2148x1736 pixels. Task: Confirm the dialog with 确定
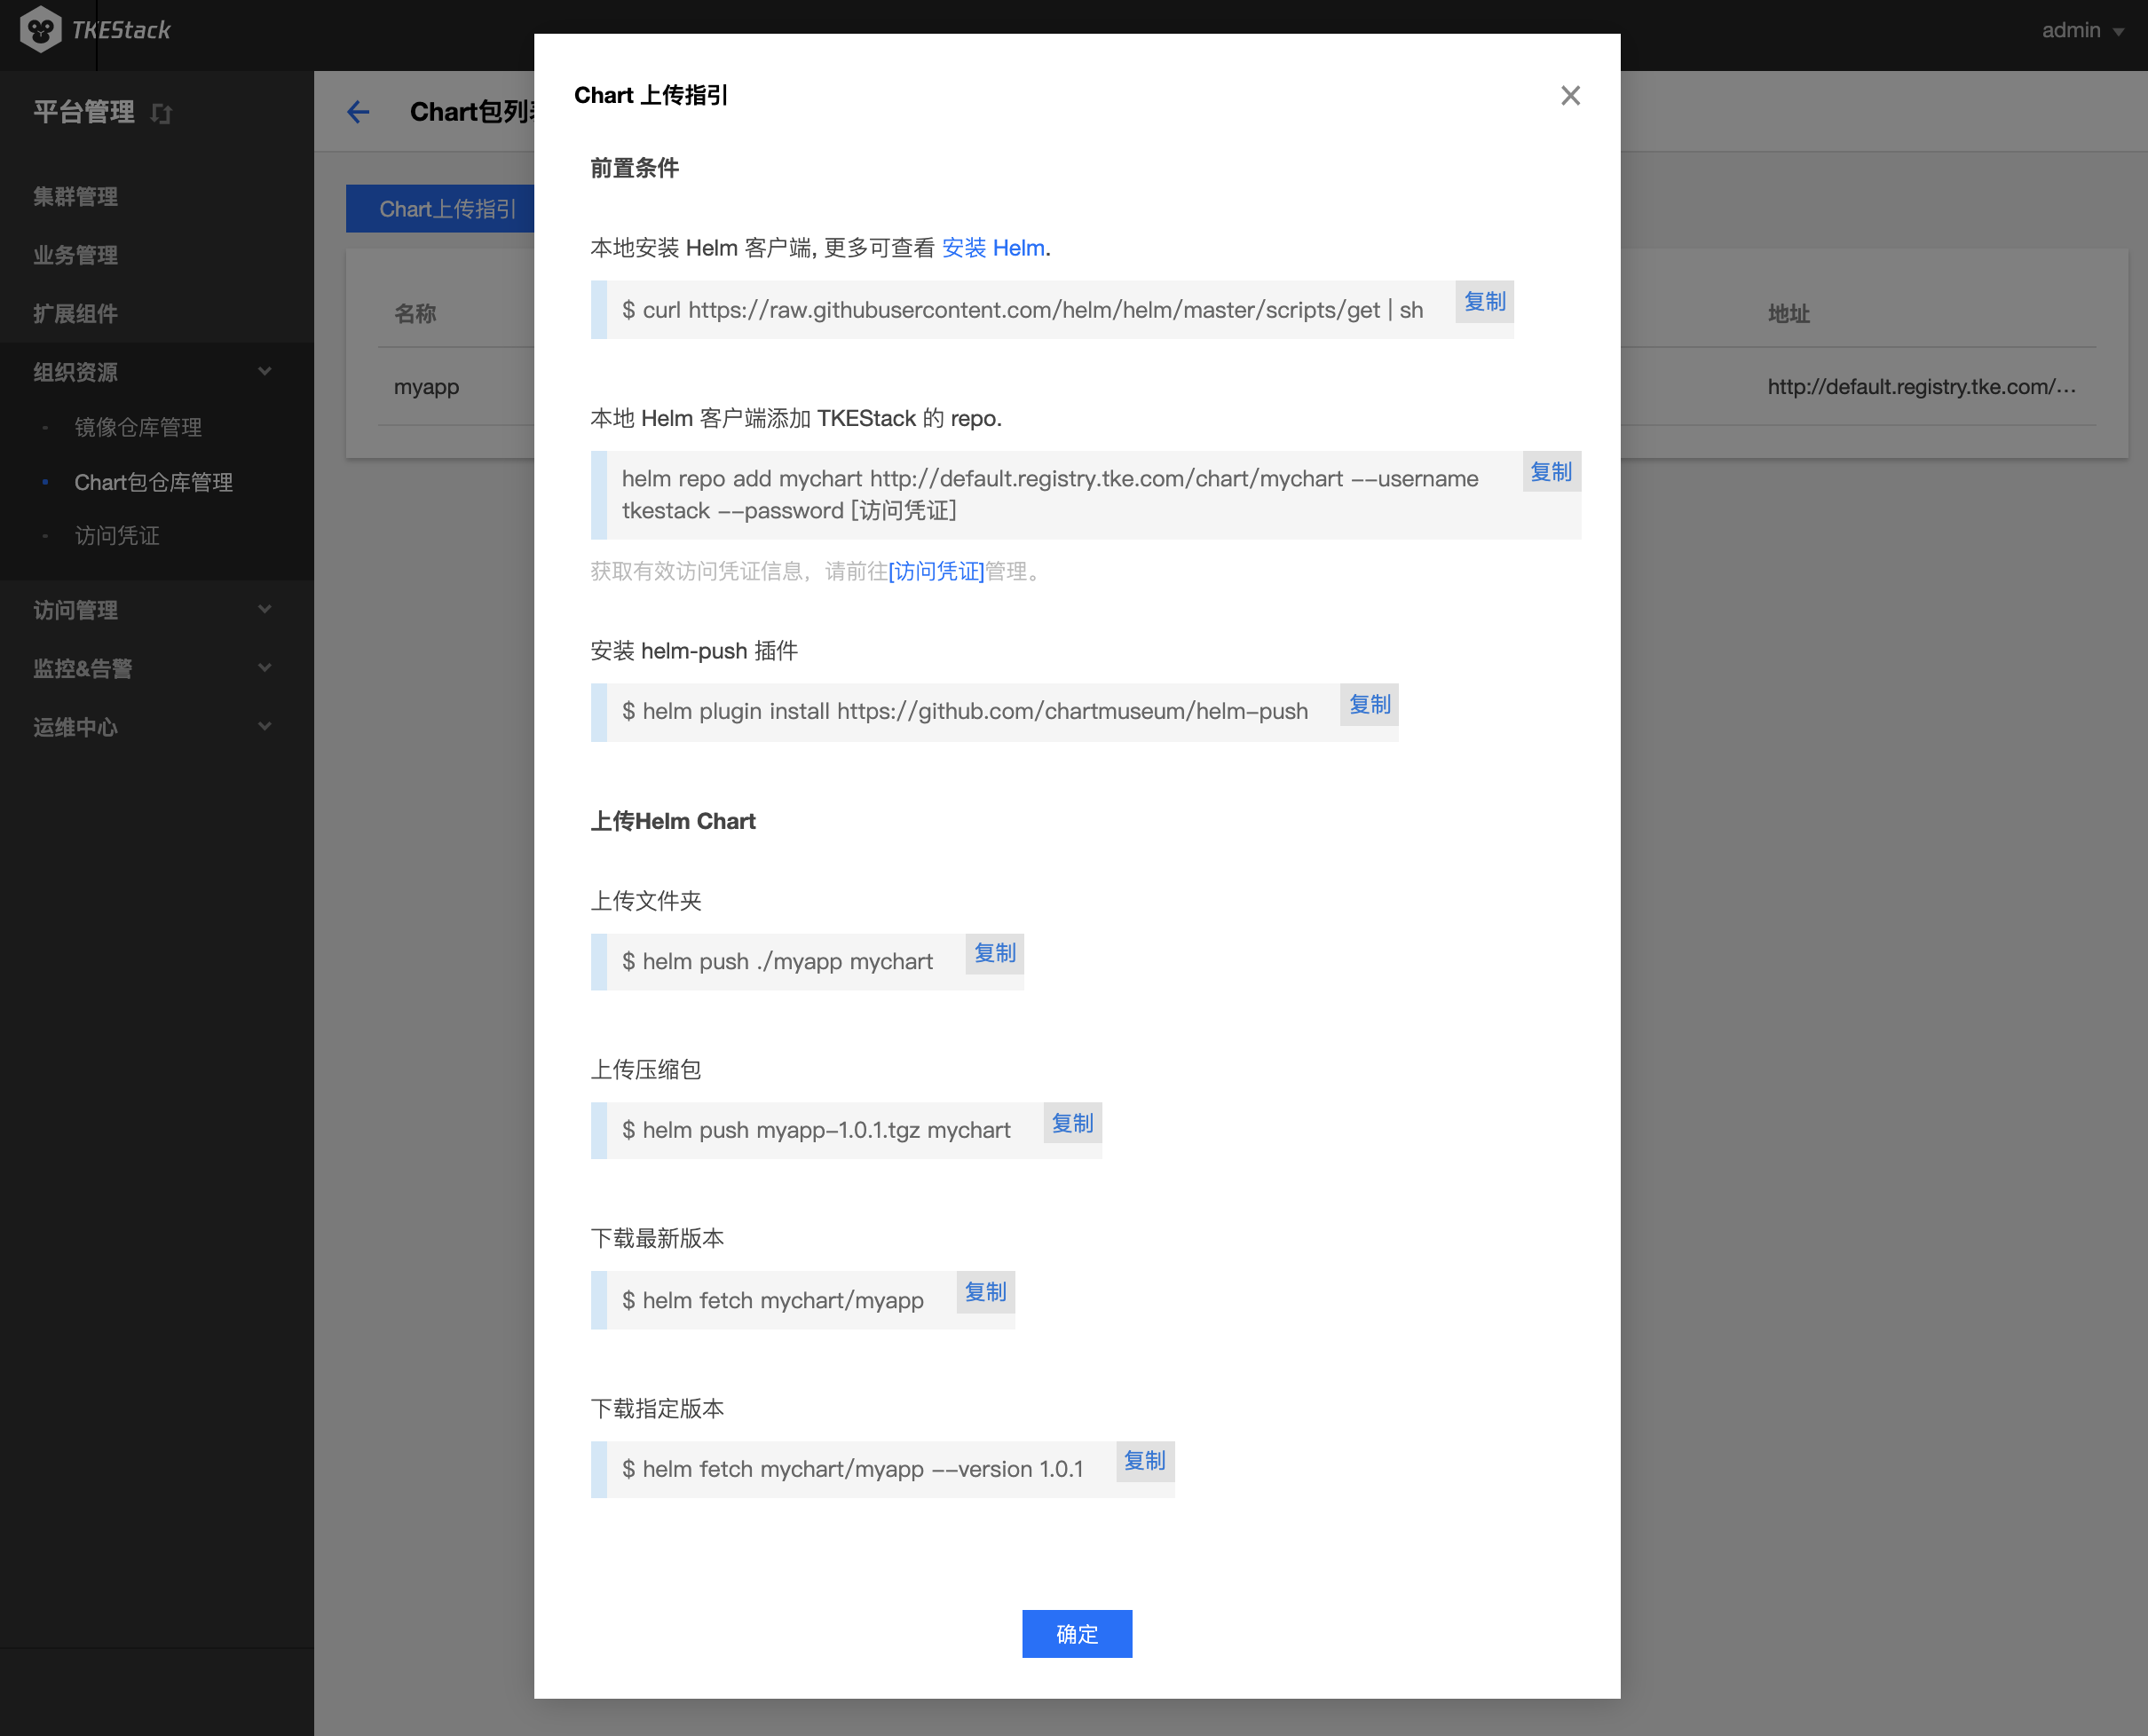pos(1077,1634)
